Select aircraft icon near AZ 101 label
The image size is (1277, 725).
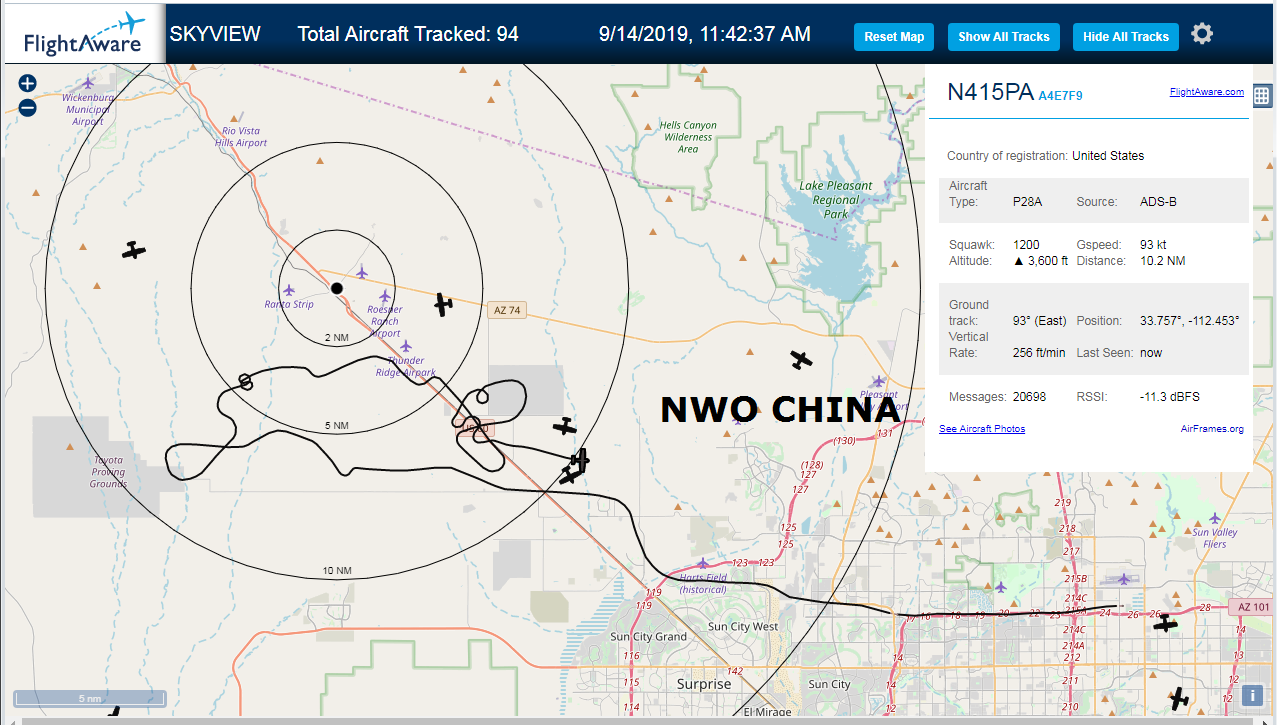[x=1165, y=624]
